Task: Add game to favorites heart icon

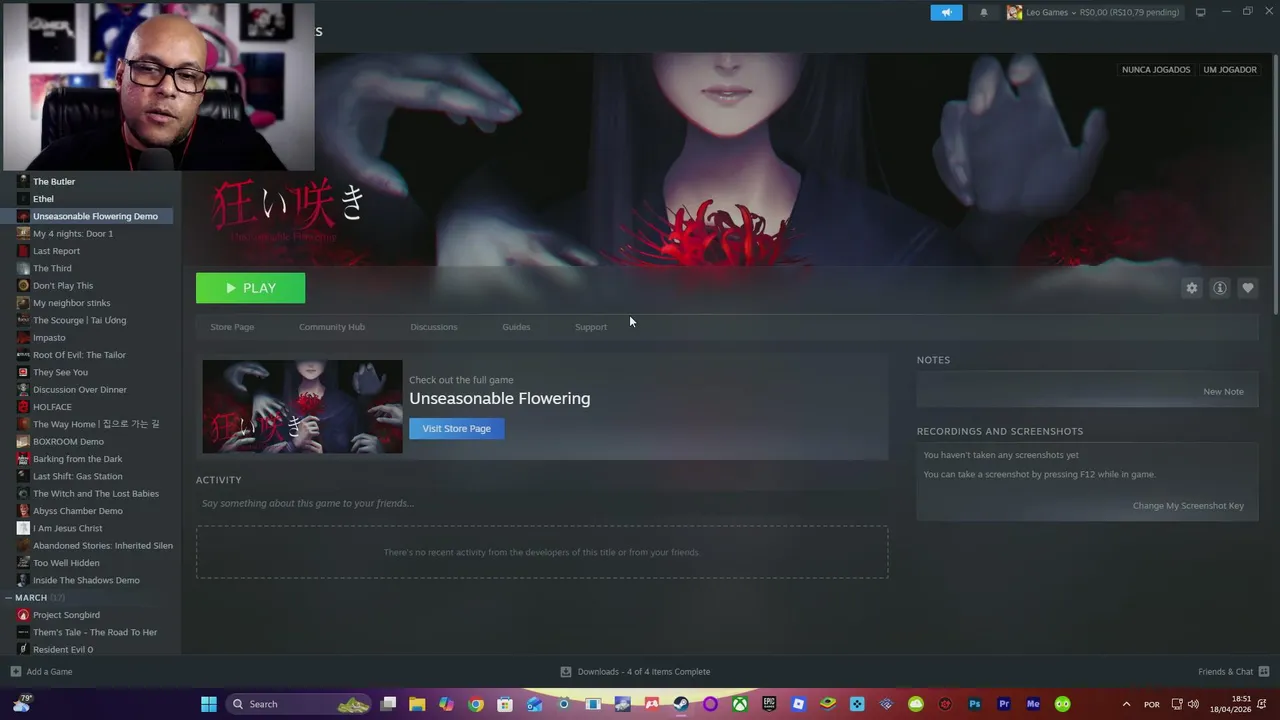Action: (x=1247, y=288)
